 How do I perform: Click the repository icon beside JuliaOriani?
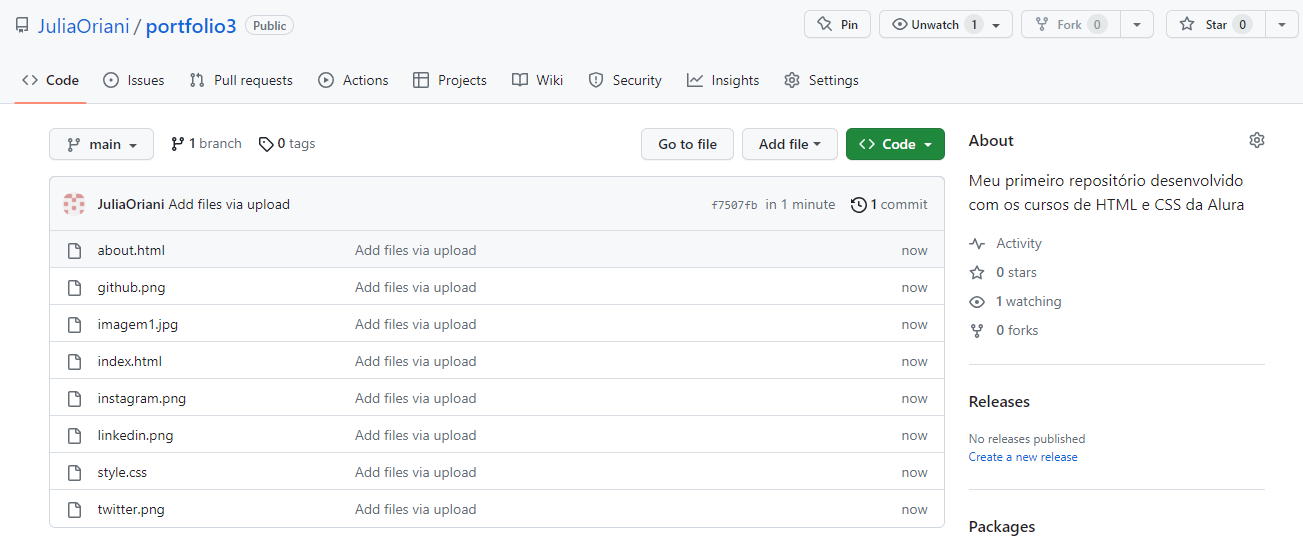click(x=22, y=25)
